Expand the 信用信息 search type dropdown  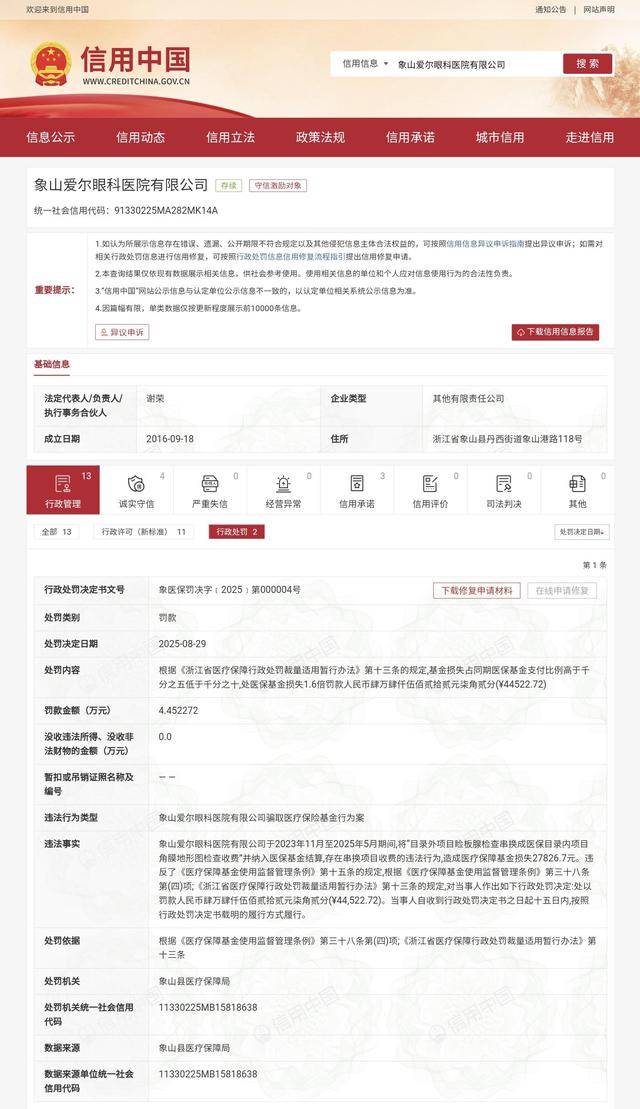(x=363, y=64)
